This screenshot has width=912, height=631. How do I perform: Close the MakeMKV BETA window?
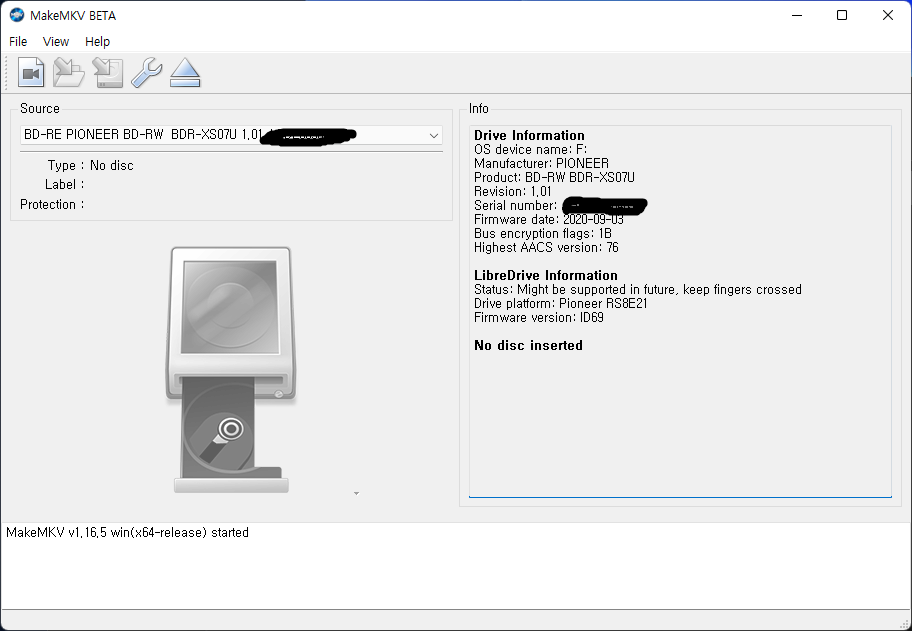(888, 15)
